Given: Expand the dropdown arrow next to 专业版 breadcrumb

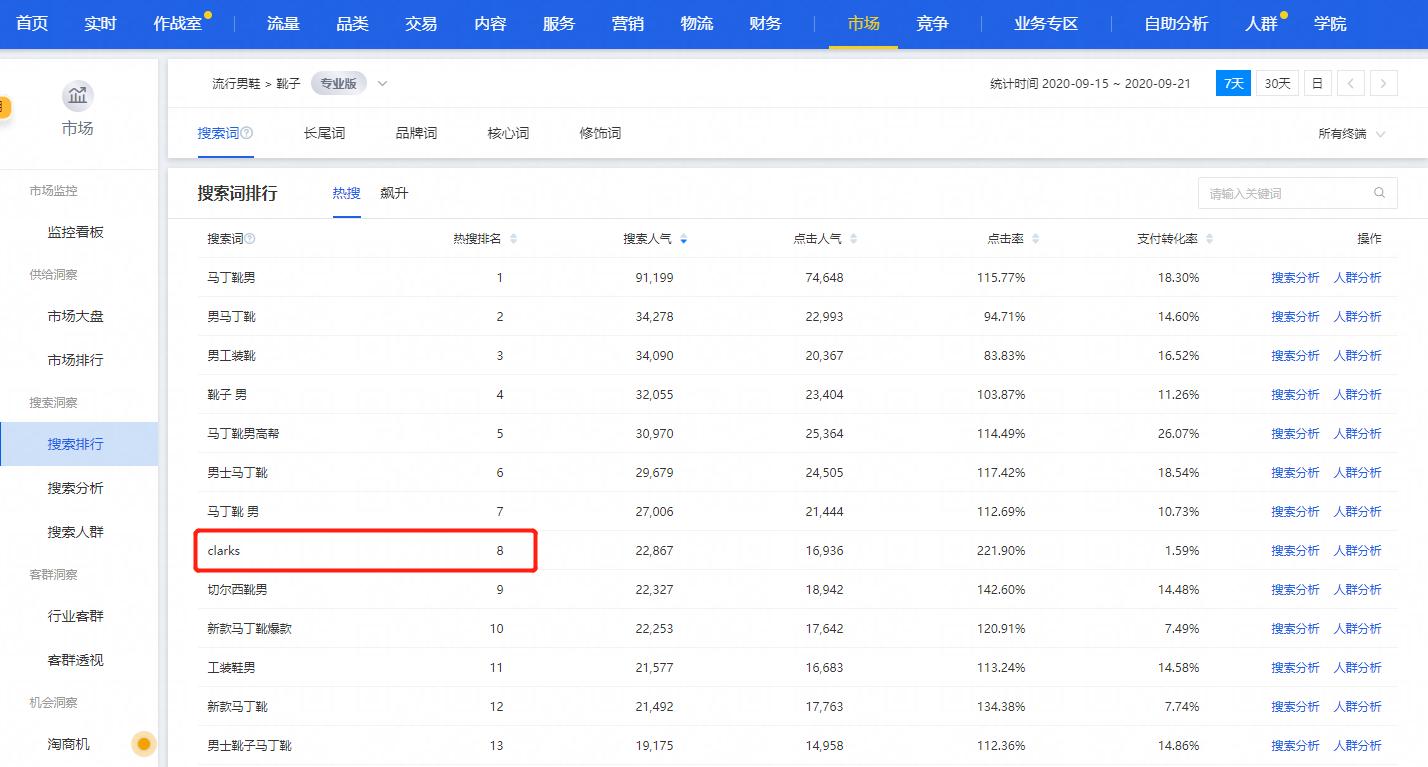Looking at the screenshot, I should 381,84.
